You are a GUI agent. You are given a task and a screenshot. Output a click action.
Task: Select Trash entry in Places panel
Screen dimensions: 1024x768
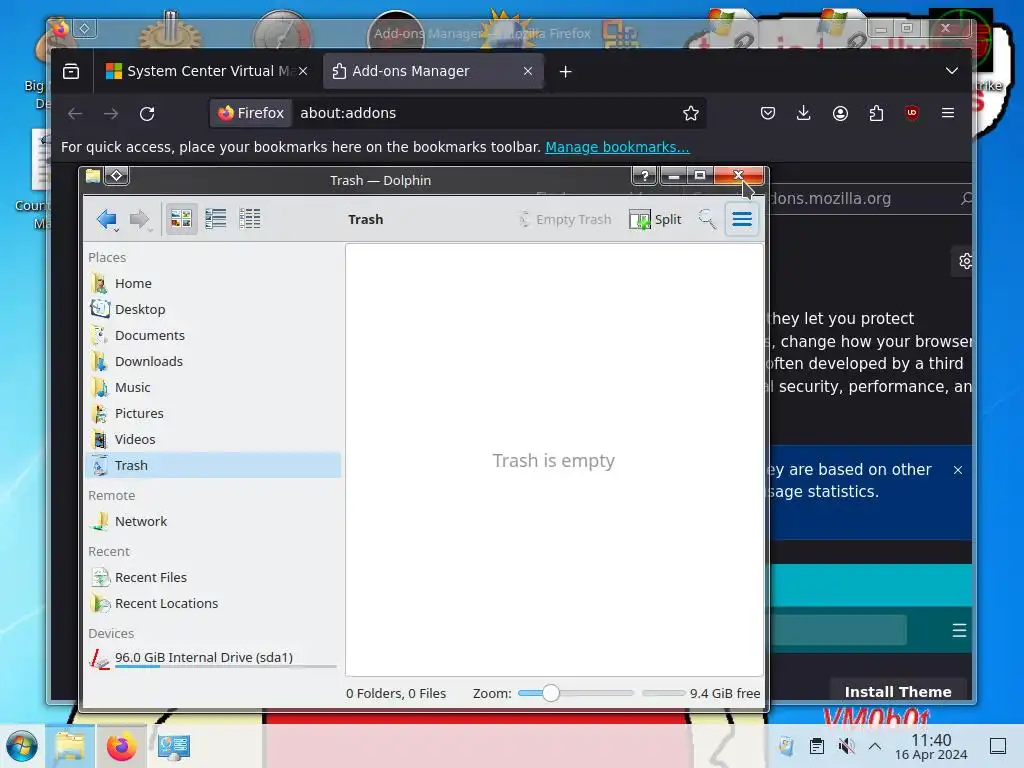pos(213,466)
